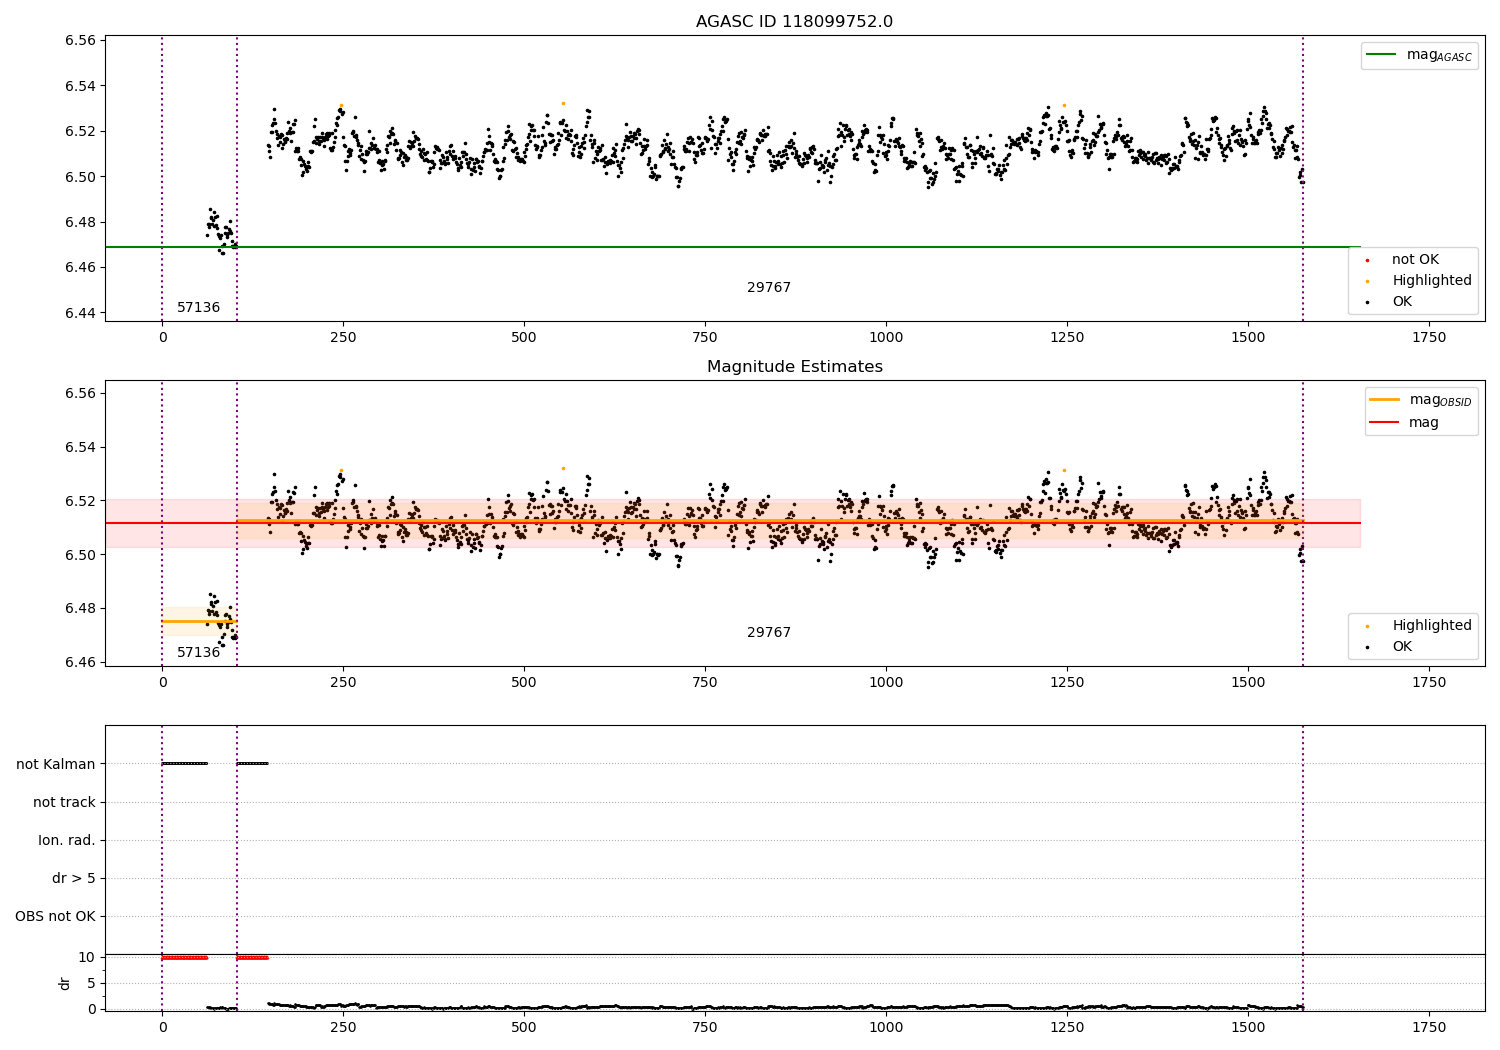The width and height of the screenshot is (1500, 1050).
Task: Click the "not OK" legend entry
Action: point(1415,259)
